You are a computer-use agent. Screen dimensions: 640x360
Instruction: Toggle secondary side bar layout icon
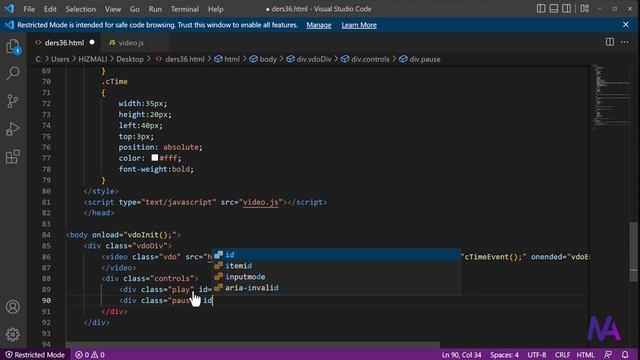566,9
